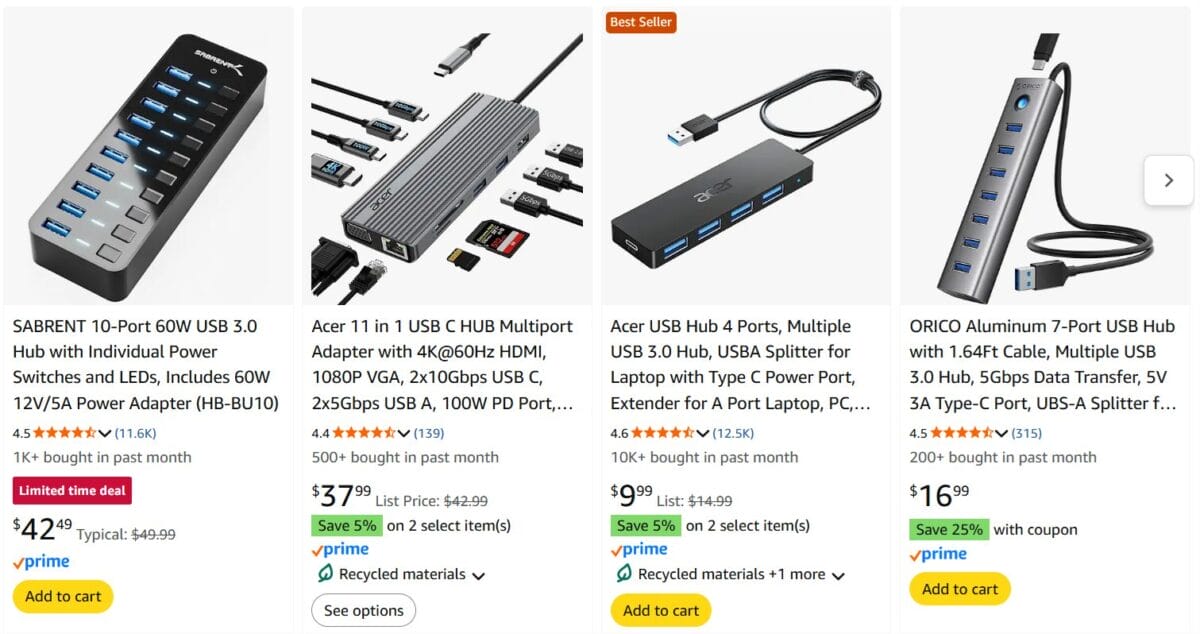Expand Recycled materials +1 more details
This screenshot has height=634, width=1200.
point(837,574)
